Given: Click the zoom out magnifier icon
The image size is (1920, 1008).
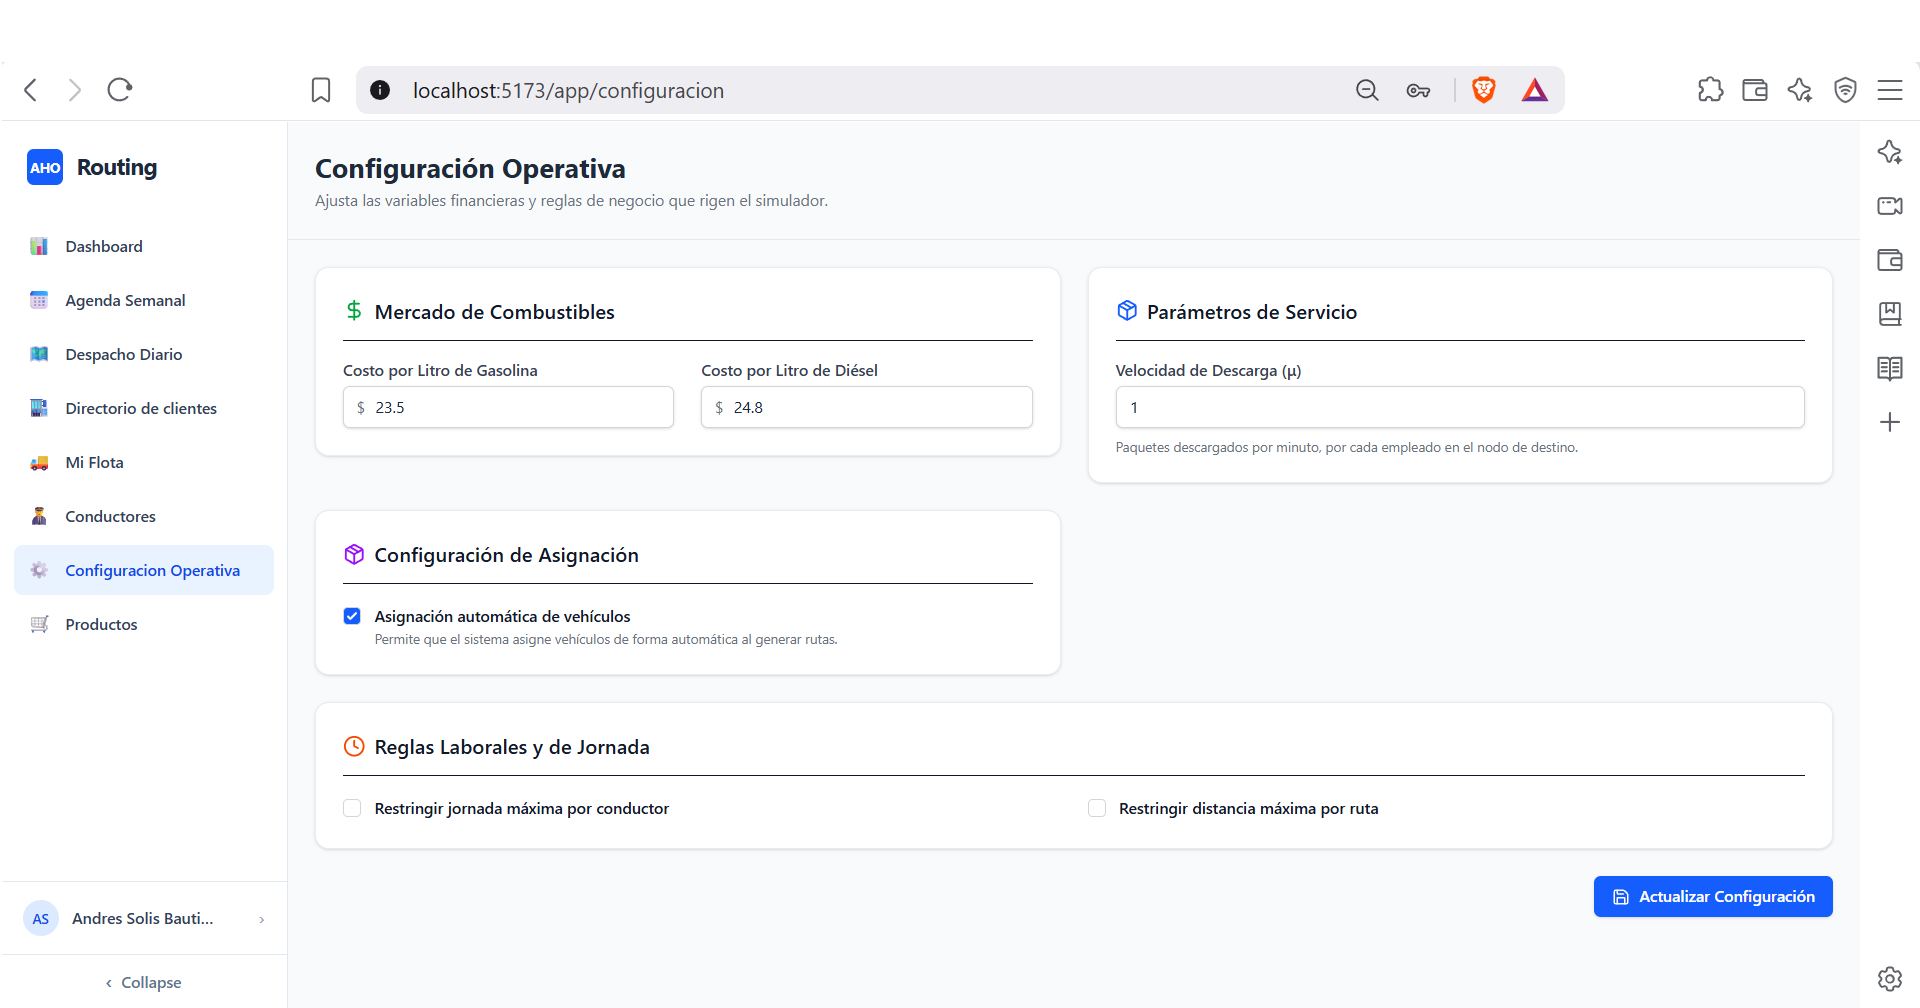Looking at the screenshot, I should (1367, 90).
